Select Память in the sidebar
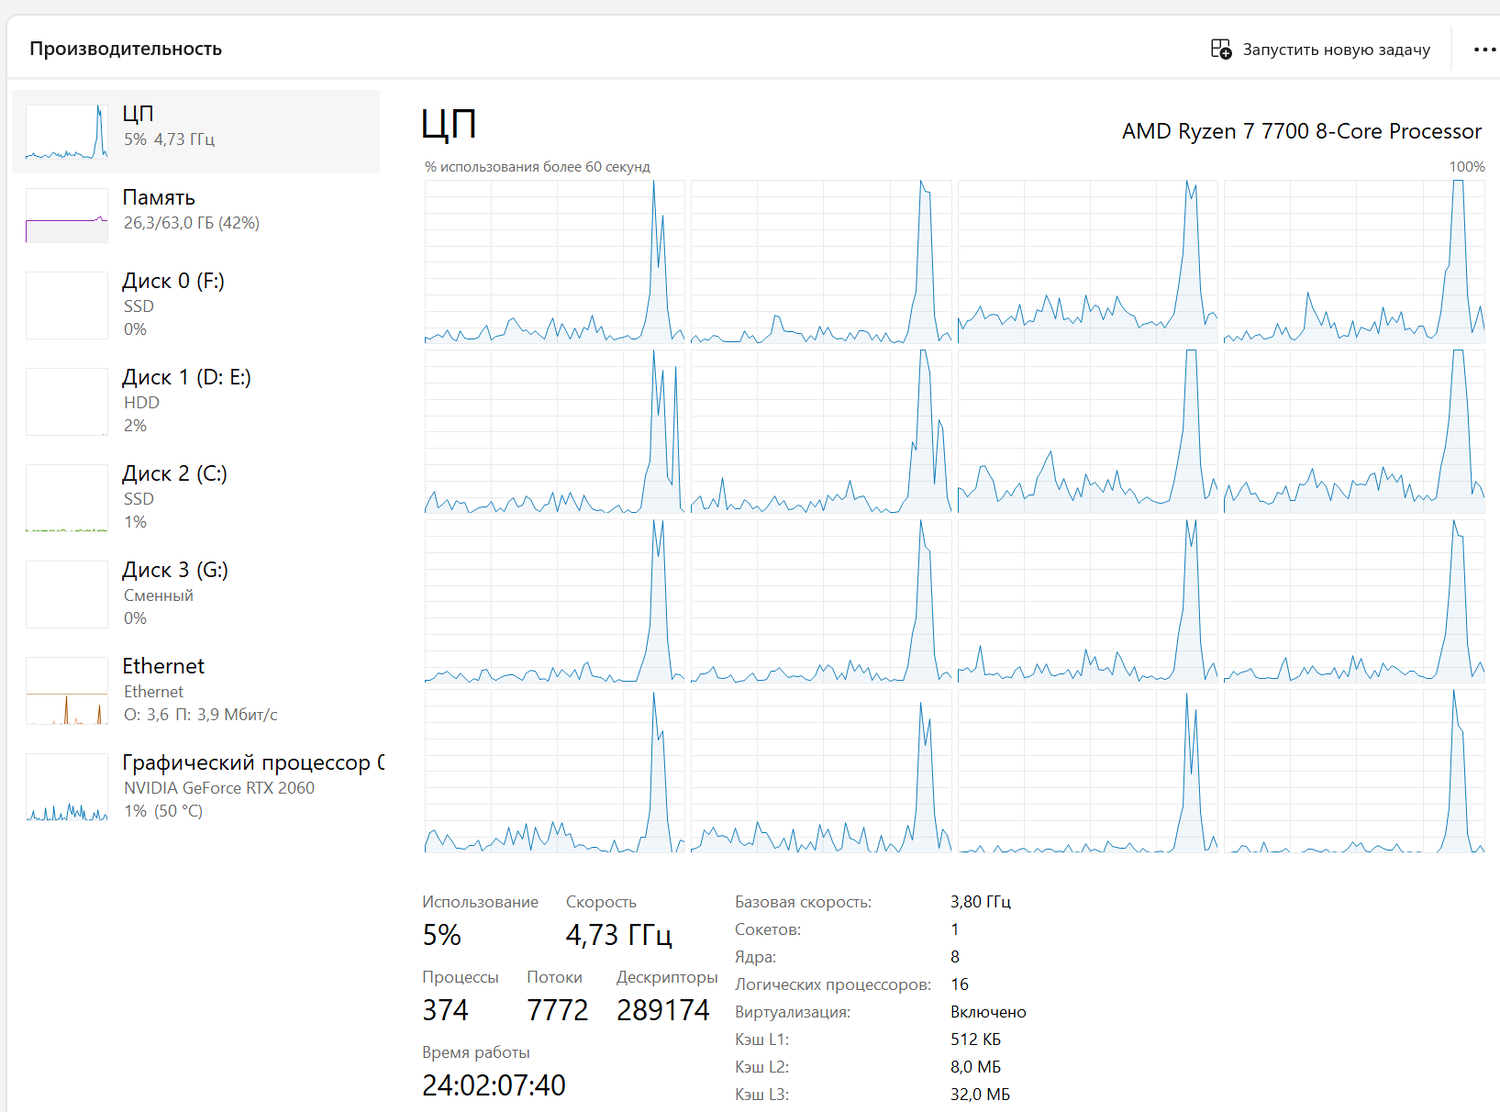Screen dimensions: 1500x1112 coord(196,215)
